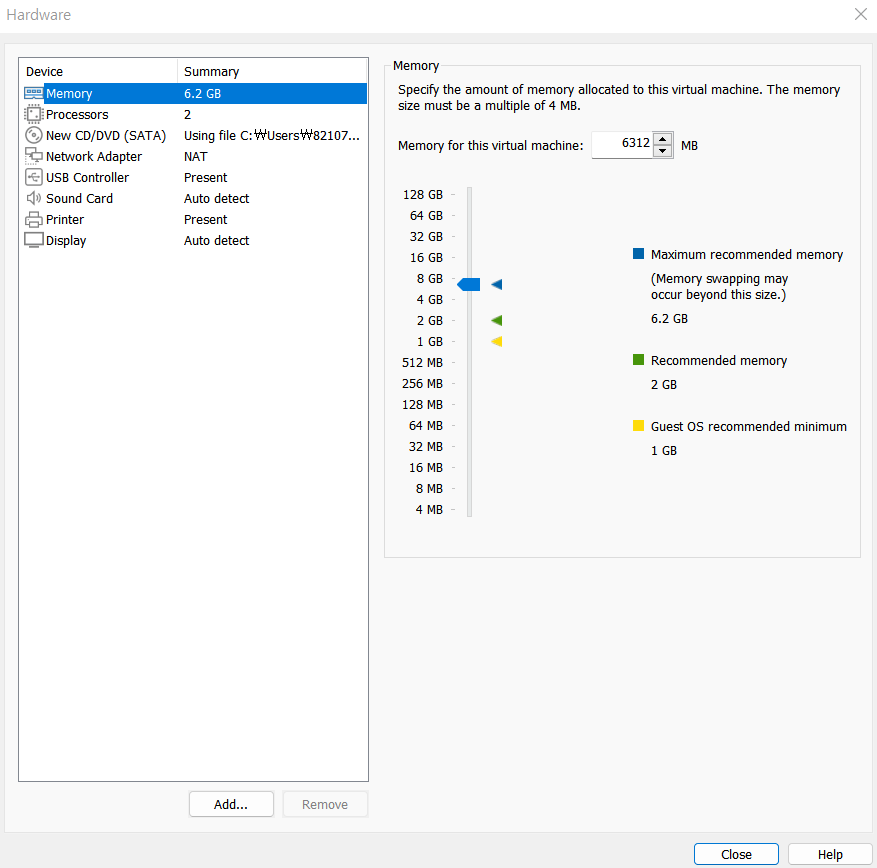Select the Processors row label
This screenshot has height=868, width=877.
(x=77, y=115)
